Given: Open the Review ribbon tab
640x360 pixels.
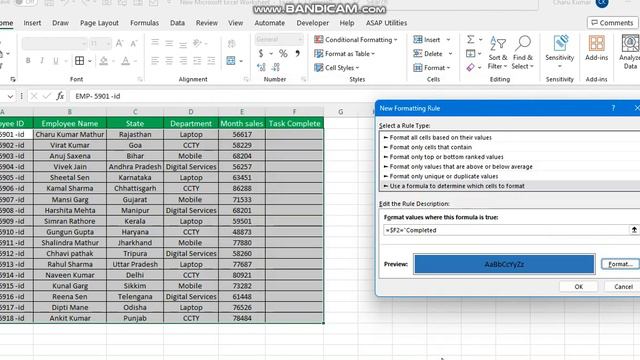Looking at the screenshot, I should (x=207, y=23).
